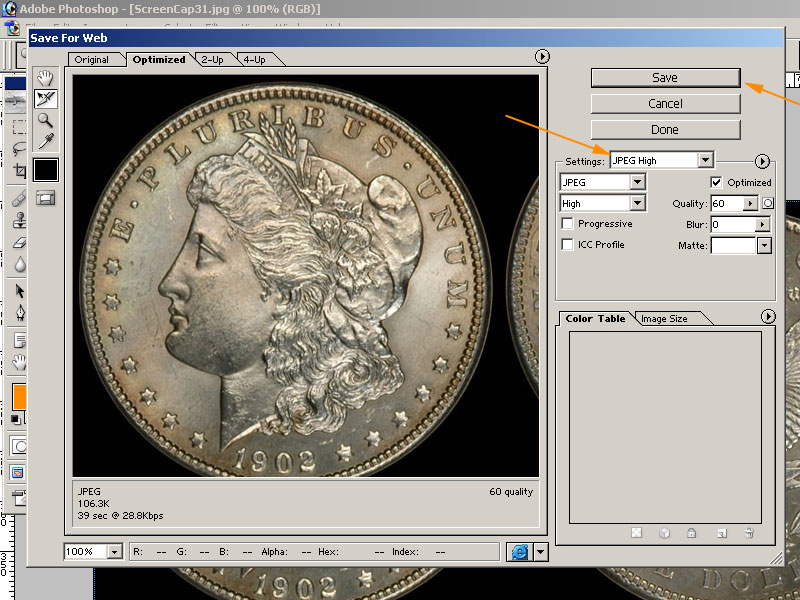Click the black eyedropper color swatch
The height and width of the screenshot is (600, 800).
pyautogui.click(x=46, y=170)
